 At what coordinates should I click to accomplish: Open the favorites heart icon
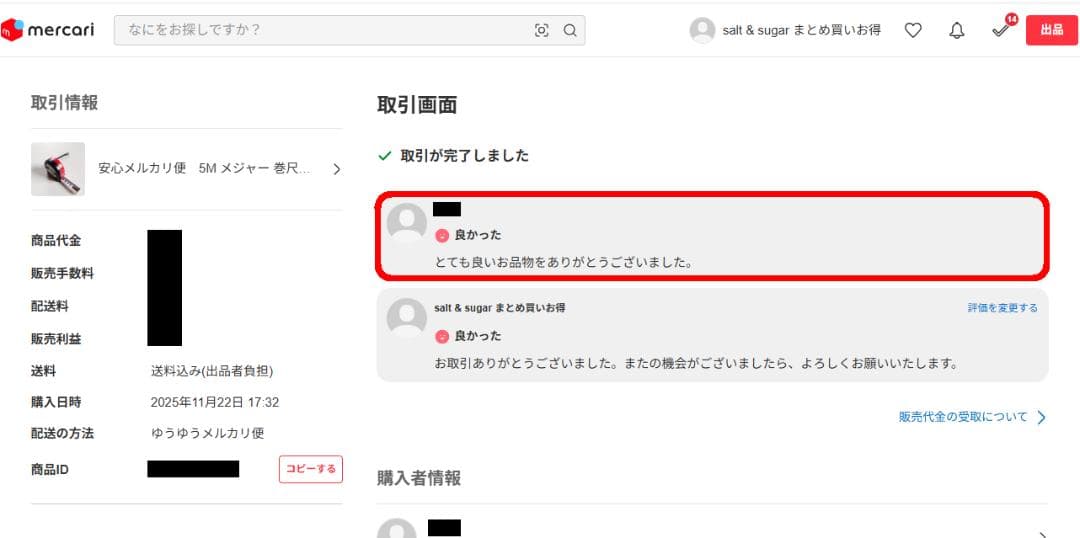coord(913,30)
